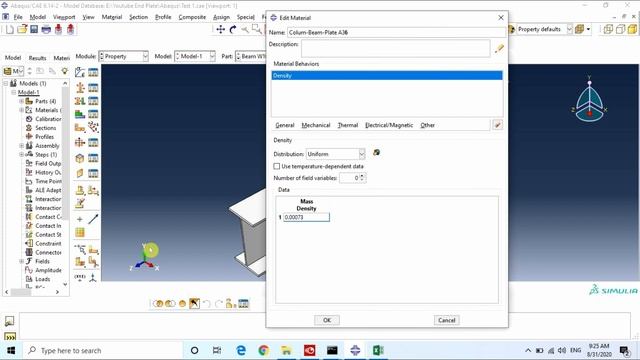This screenshot has height=360, width=640.
Task: Click the yellow grid datum plane icon
Action: point(80,233)
